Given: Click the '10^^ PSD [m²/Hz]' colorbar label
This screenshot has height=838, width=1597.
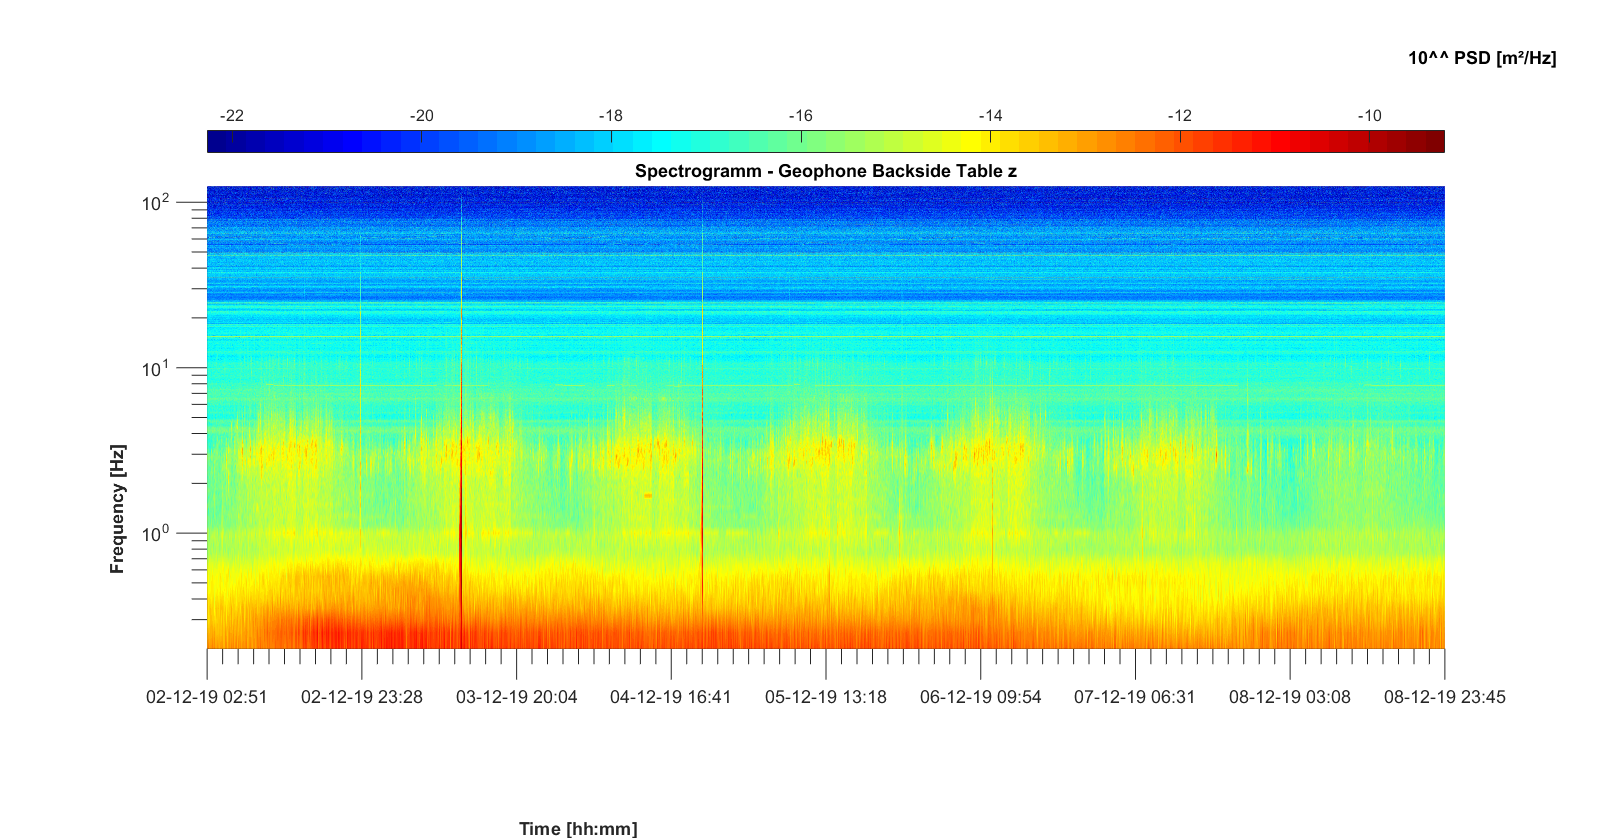Looking at the screenshot, I should tap(1481, 58).
